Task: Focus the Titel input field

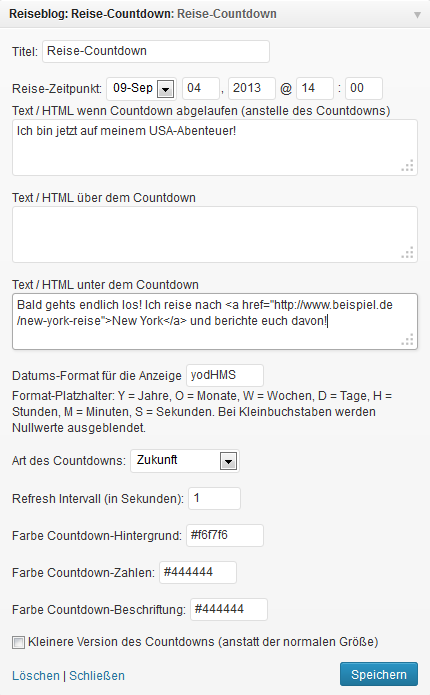Action: point(156,51)
